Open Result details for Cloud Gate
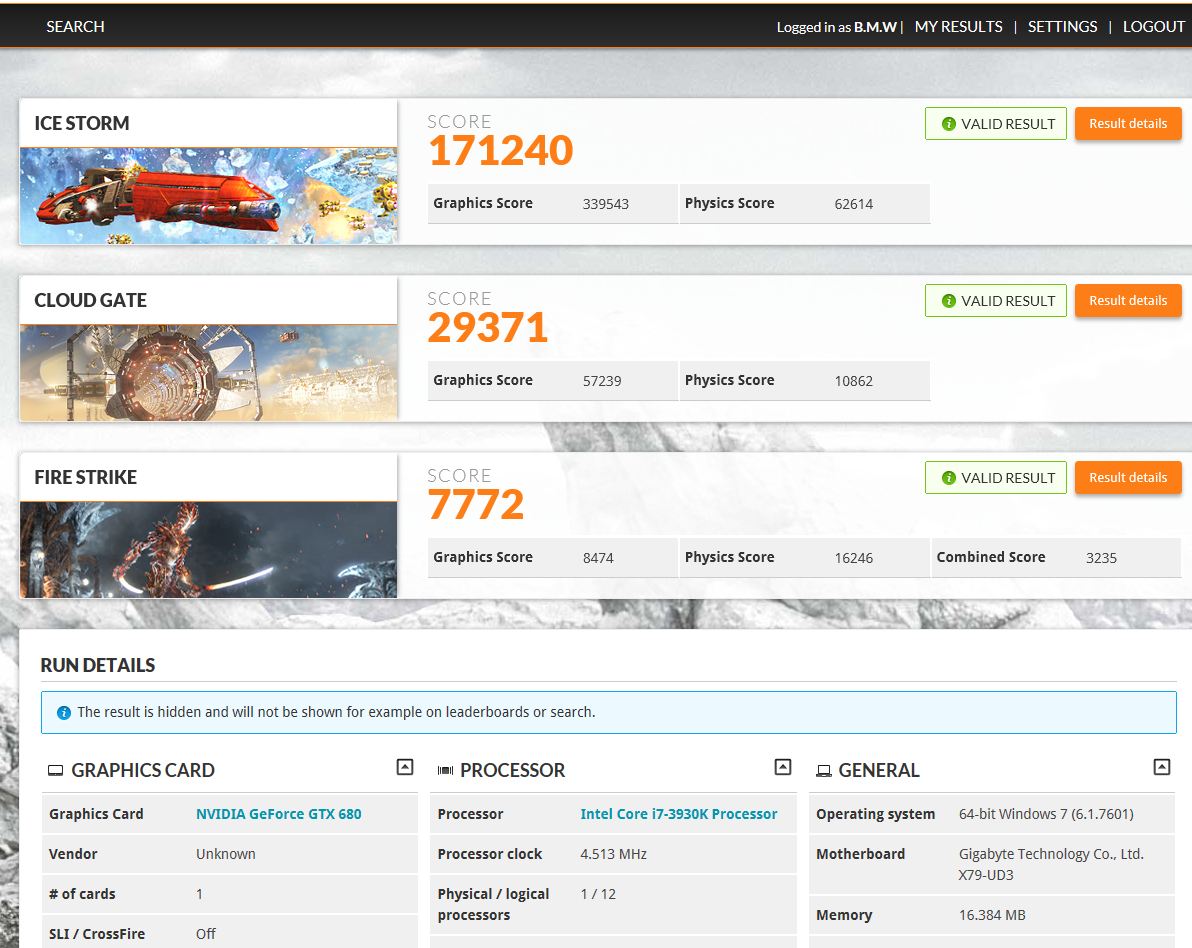Screen dimensions: 1192x948 pyautogui.click(x=1128, y=300)
